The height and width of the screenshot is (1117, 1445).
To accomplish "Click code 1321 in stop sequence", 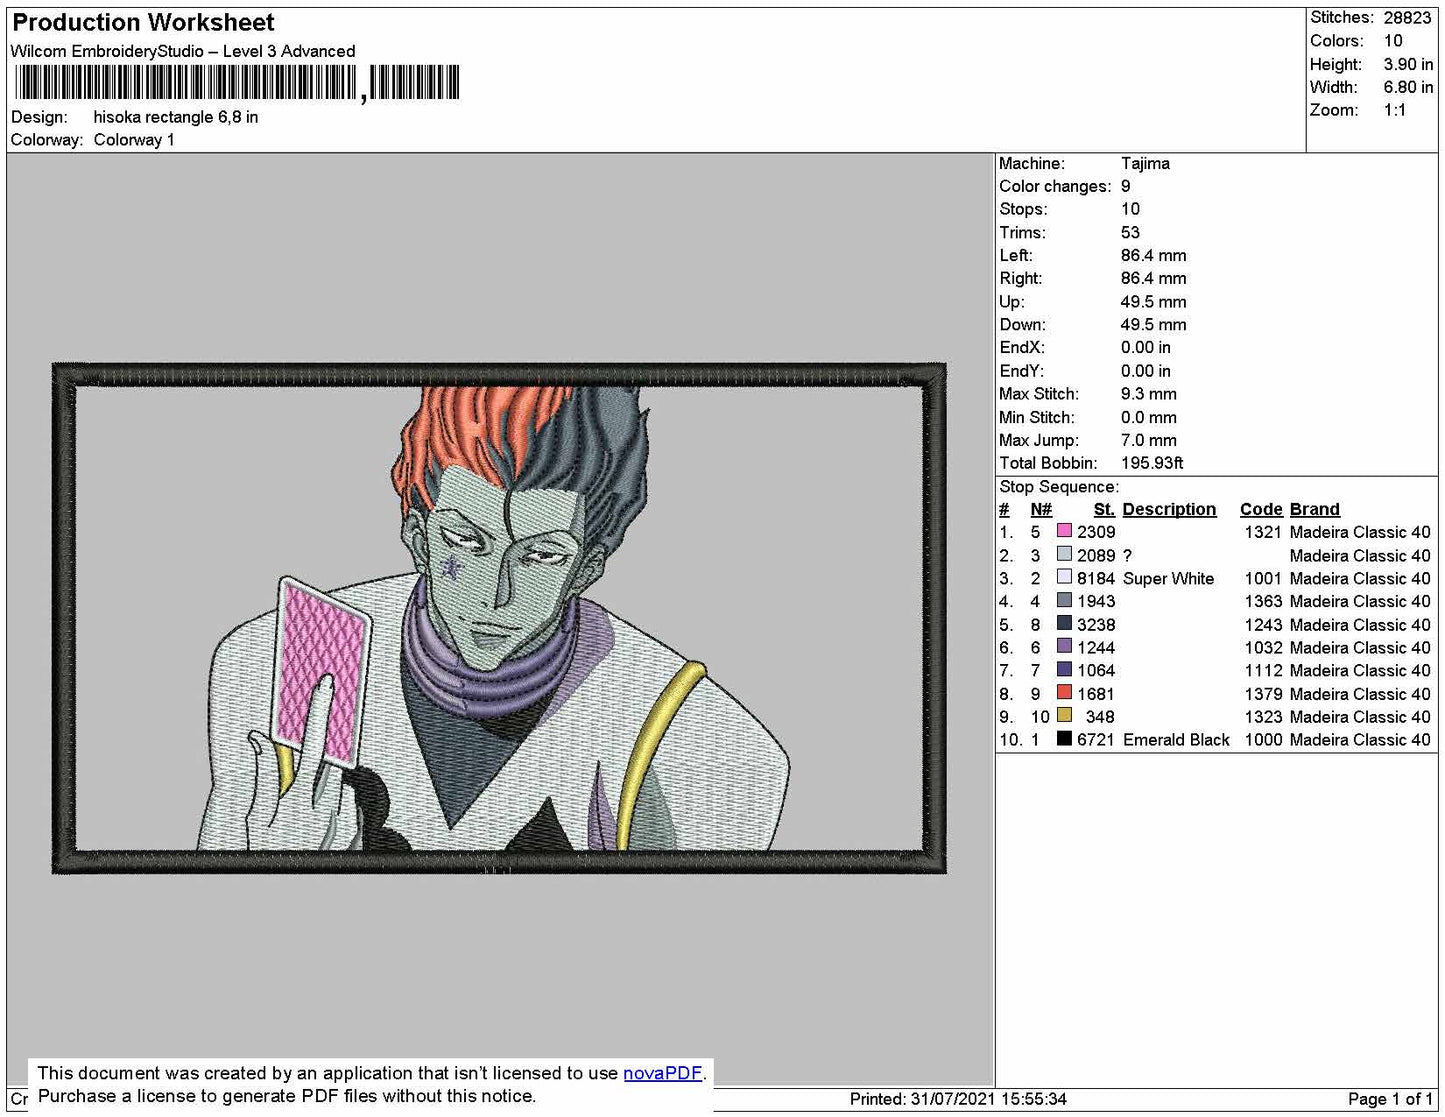I will (x=1263, y=532).
